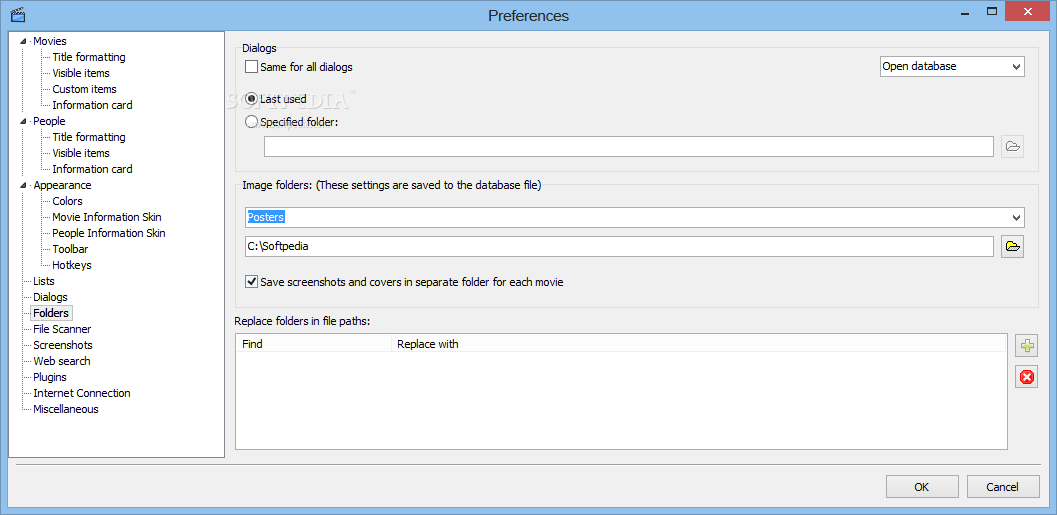Collapse the Movies tree node

coord(24,41)
